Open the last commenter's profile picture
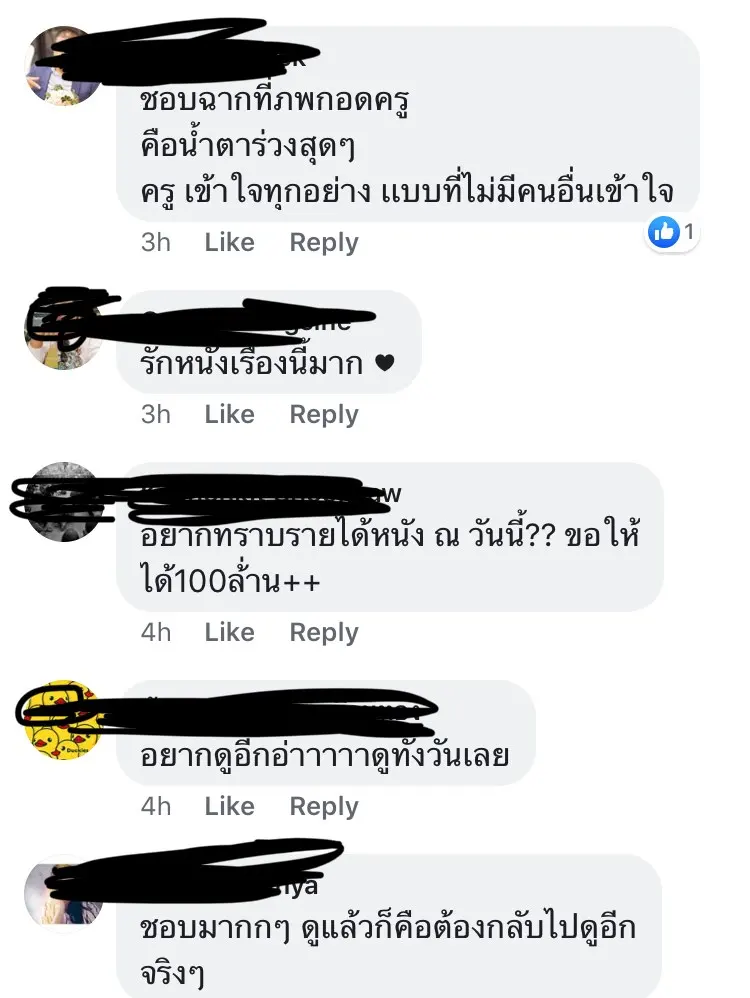This screenshot has width=750, height=998. pos(63,894)
